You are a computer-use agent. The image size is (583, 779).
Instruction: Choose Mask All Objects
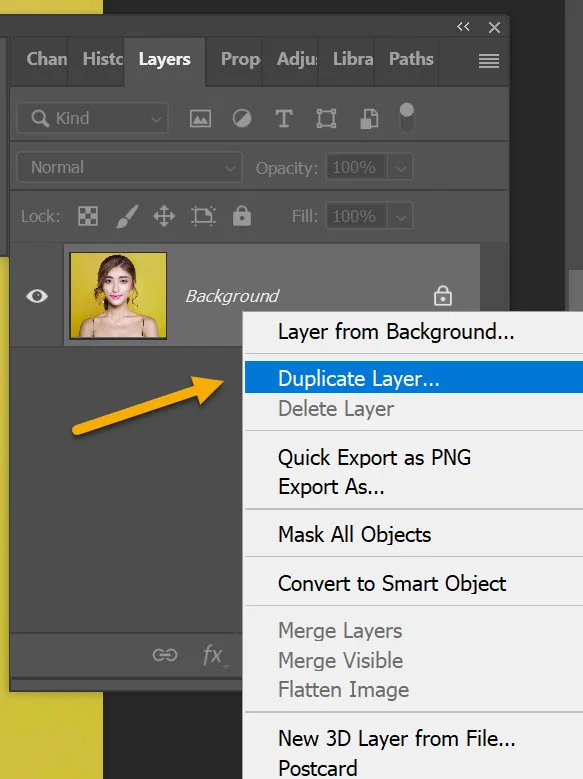(x=414, y=535)
